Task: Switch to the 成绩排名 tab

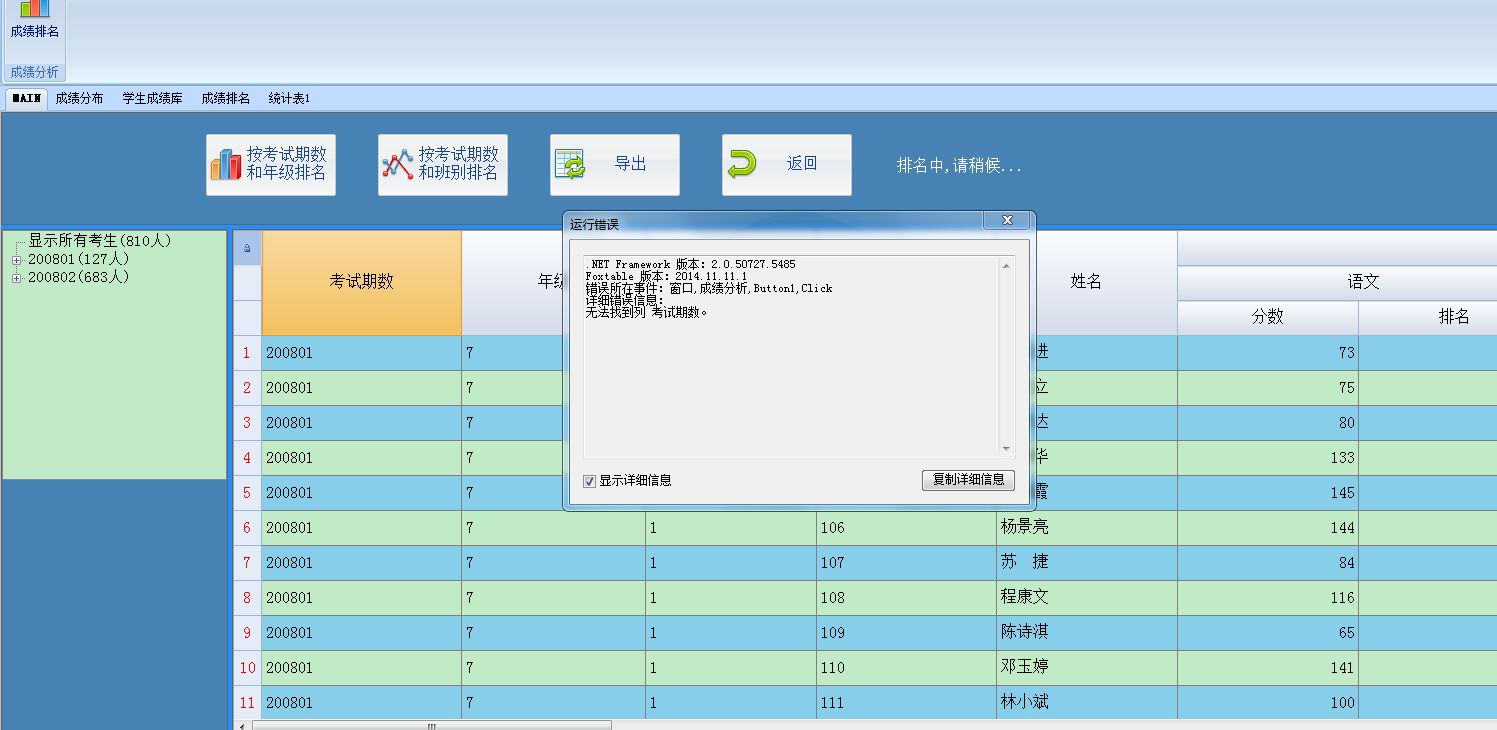Action: coord(225,98)
